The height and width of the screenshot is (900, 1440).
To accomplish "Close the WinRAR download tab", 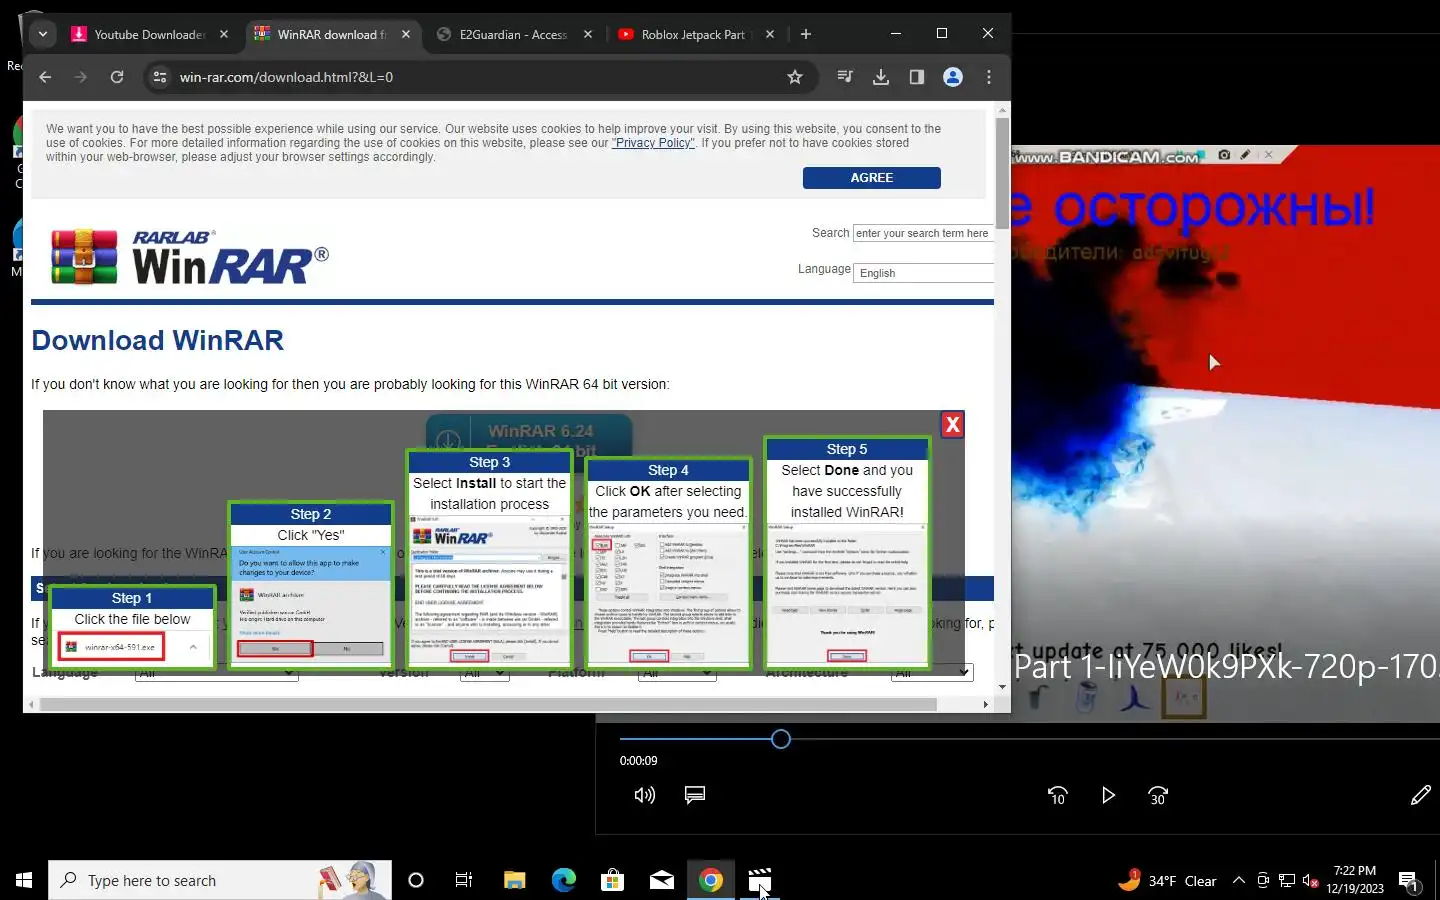I will [406, 34].
